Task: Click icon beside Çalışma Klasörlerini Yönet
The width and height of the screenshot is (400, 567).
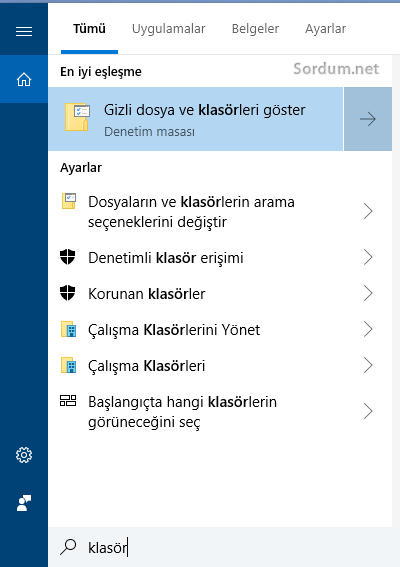Action: [x=68, y=329]
